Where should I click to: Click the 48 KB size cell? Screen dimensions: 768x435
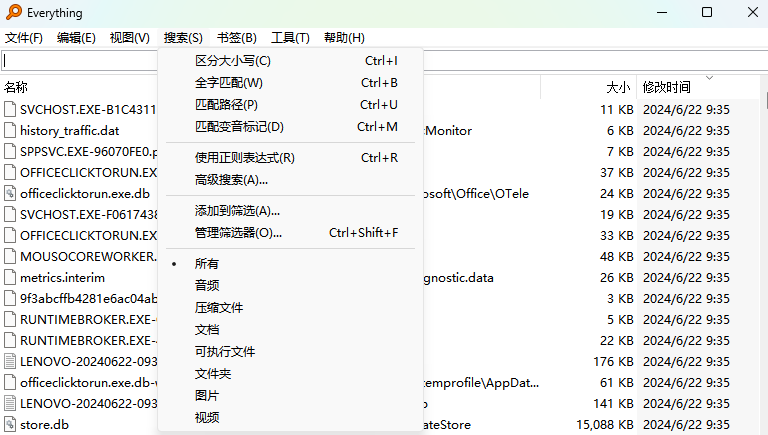pos(617,257)
